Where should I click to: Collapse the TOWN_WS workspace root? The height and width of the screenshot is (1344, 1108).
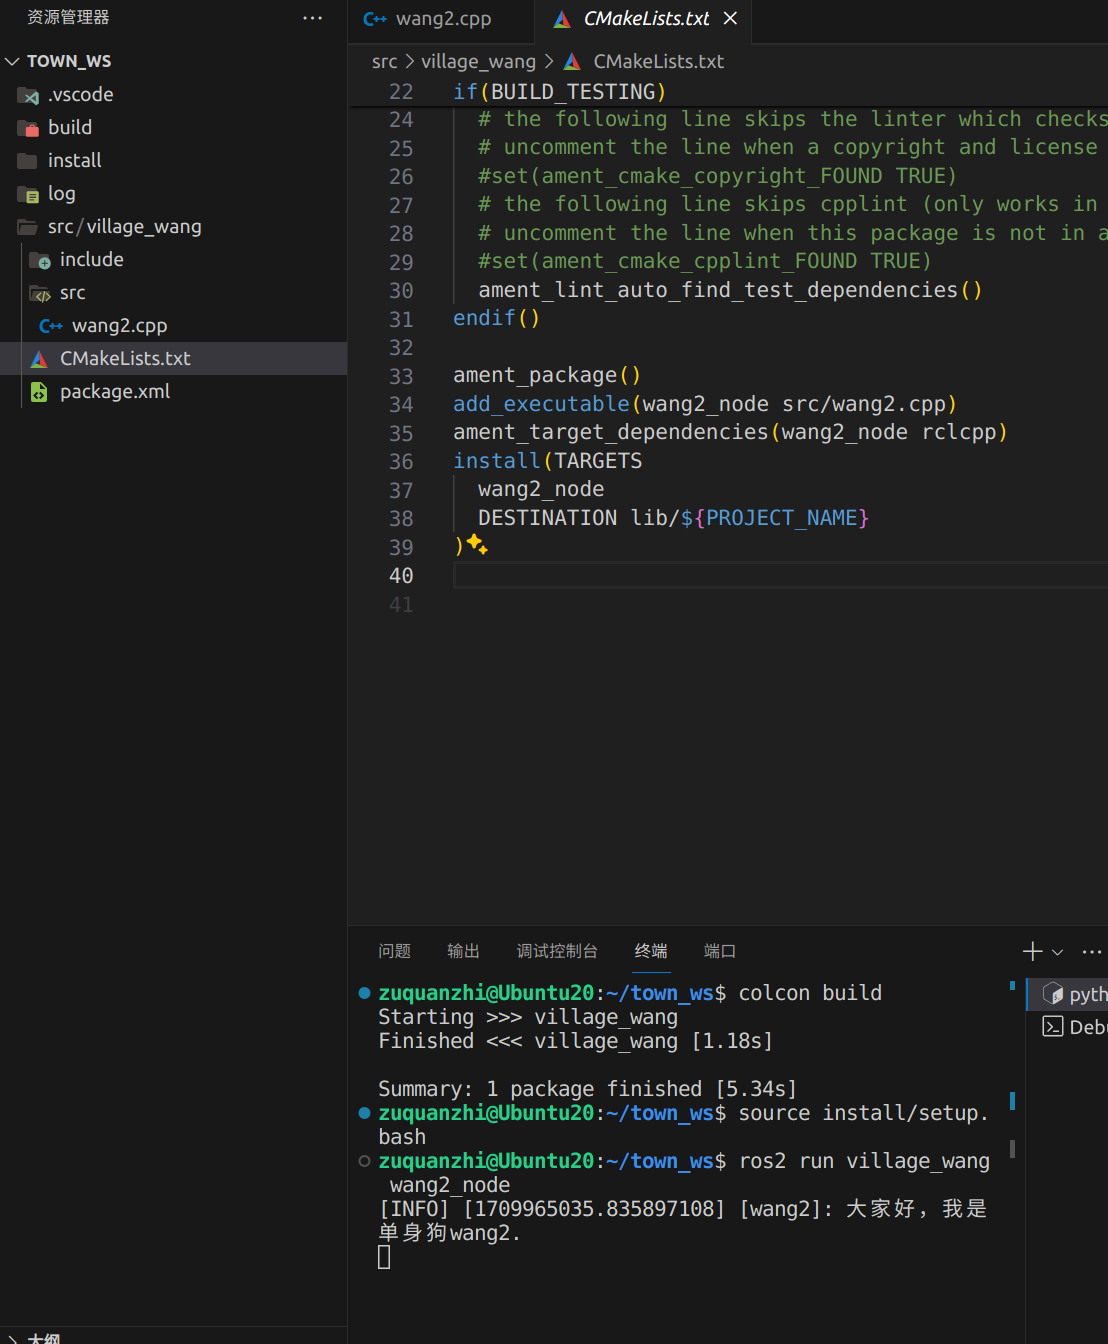(13, 62)
